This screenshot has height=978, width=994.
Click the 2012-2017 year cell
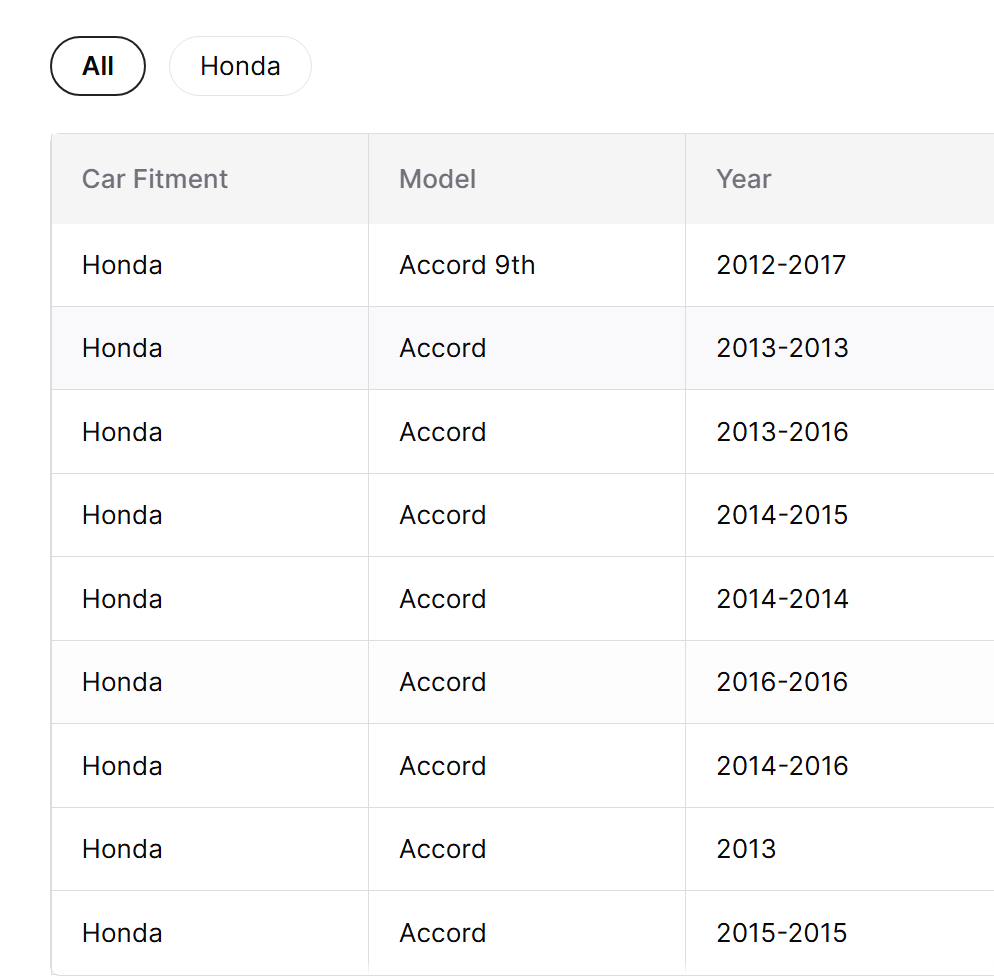point(781,265)
